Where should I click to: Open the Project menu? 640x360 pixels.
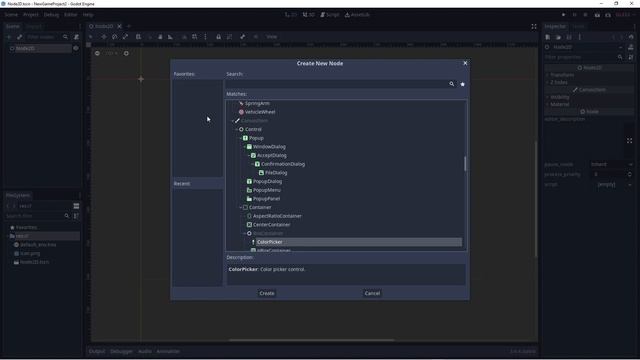click(x=31, y=15)
